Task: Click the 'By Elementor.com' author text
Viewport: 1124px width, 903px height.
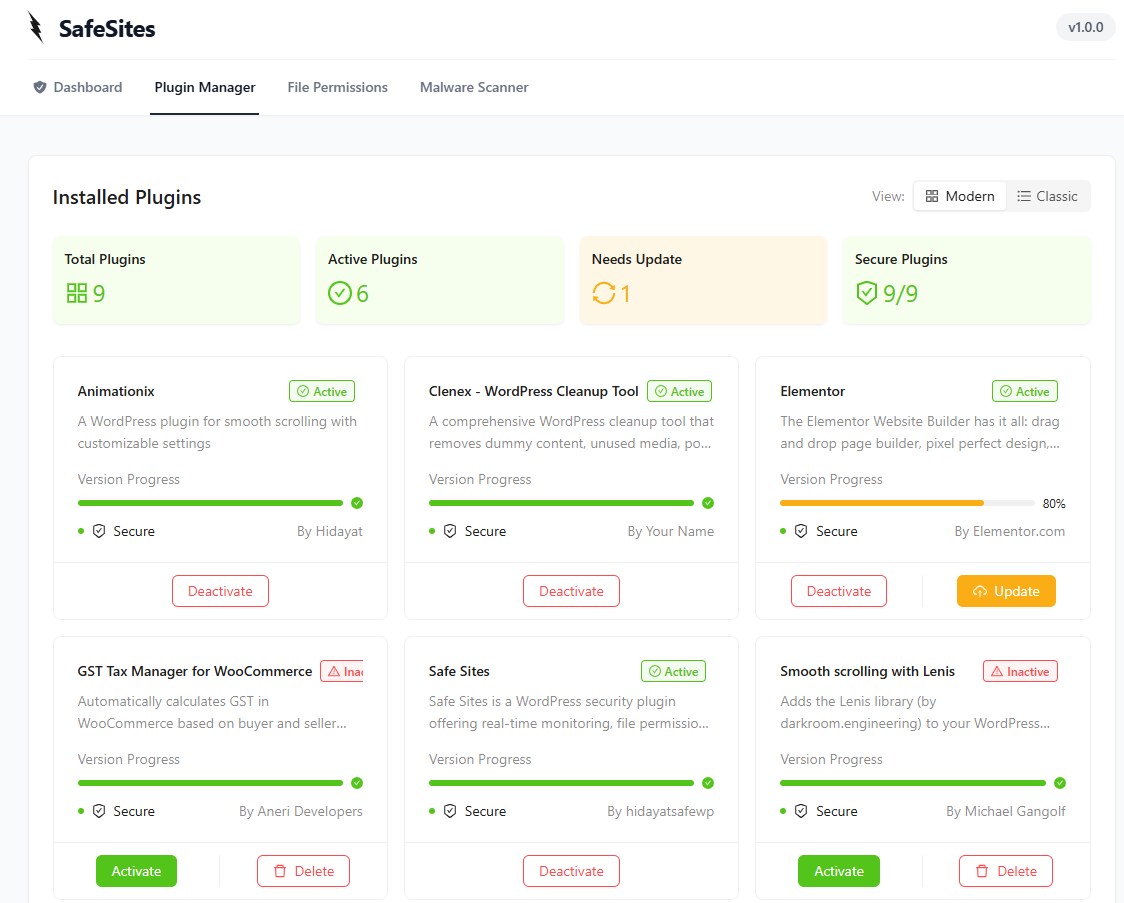Action: 1009,531
